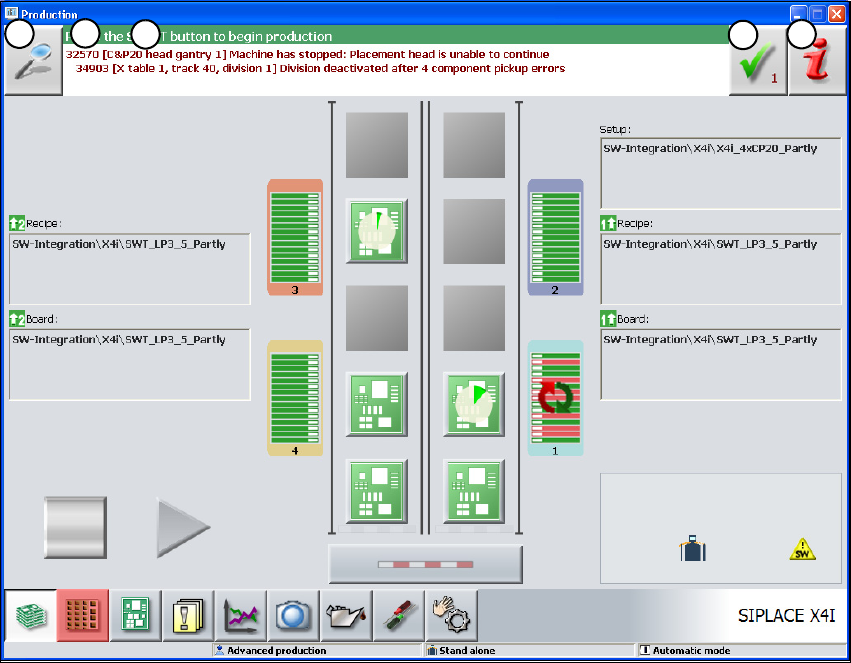Click the gray stop production button
Viewport: 851px width, 663px height.
(x=75, y=527)
